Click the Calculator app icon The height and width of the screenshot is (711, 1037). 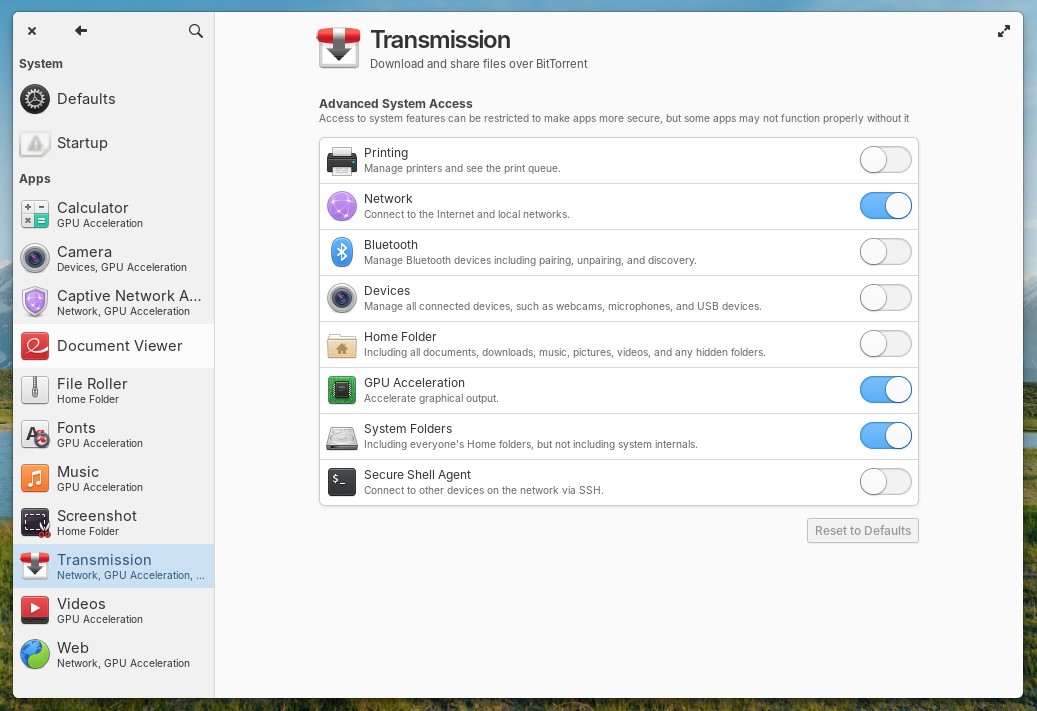coord(34,214)
